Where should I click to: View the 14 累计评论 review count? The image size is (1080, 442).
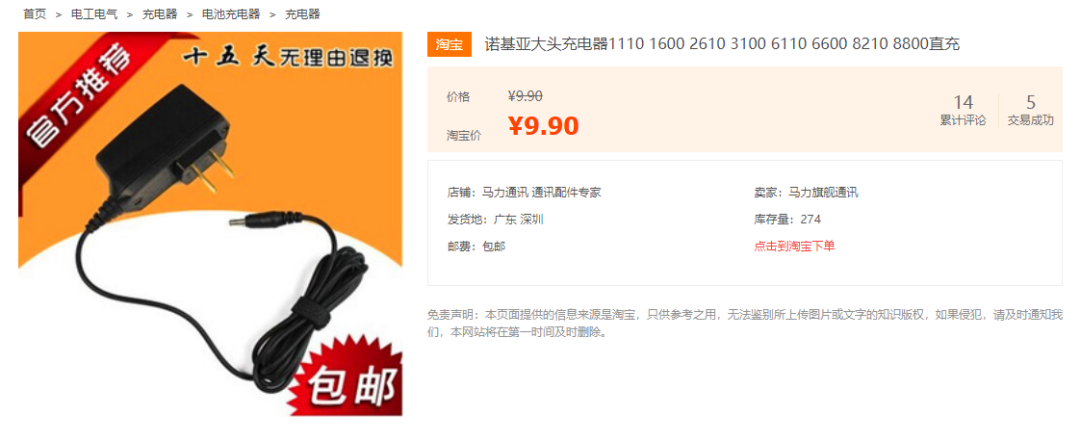click(963, 110)
